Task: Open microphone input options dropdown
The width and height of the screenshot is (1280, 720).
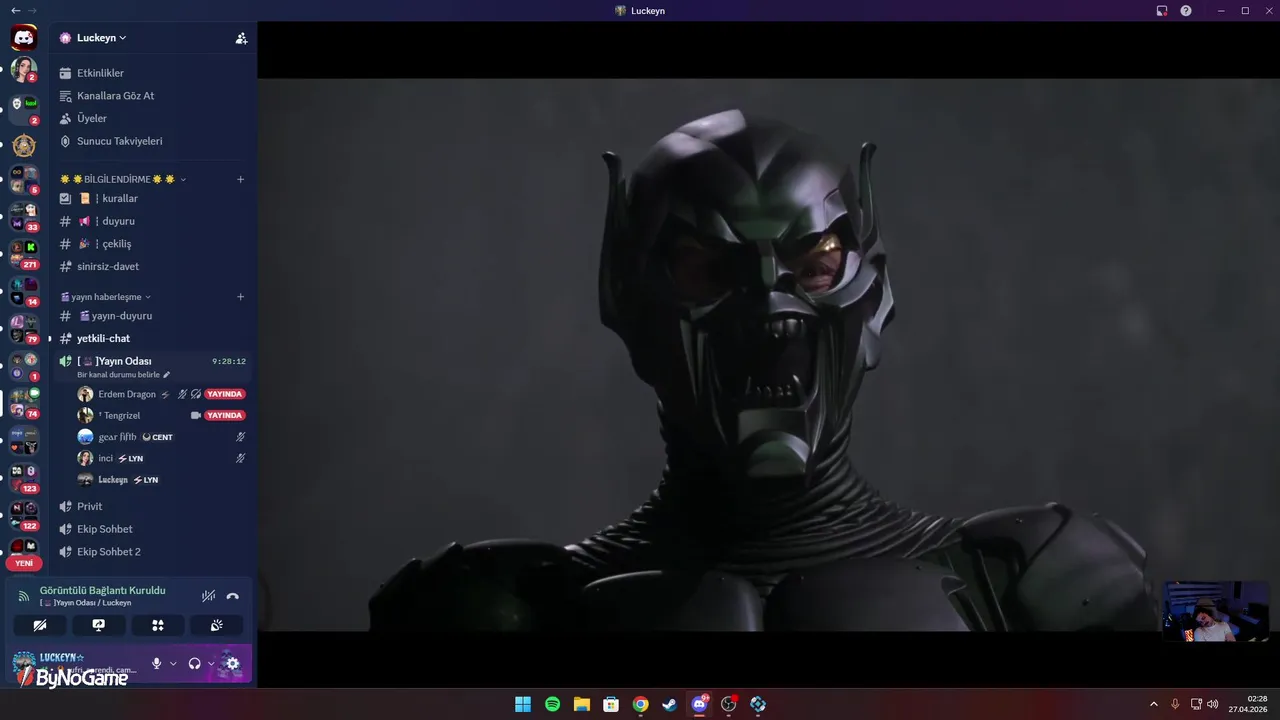Action: [173, 663]
